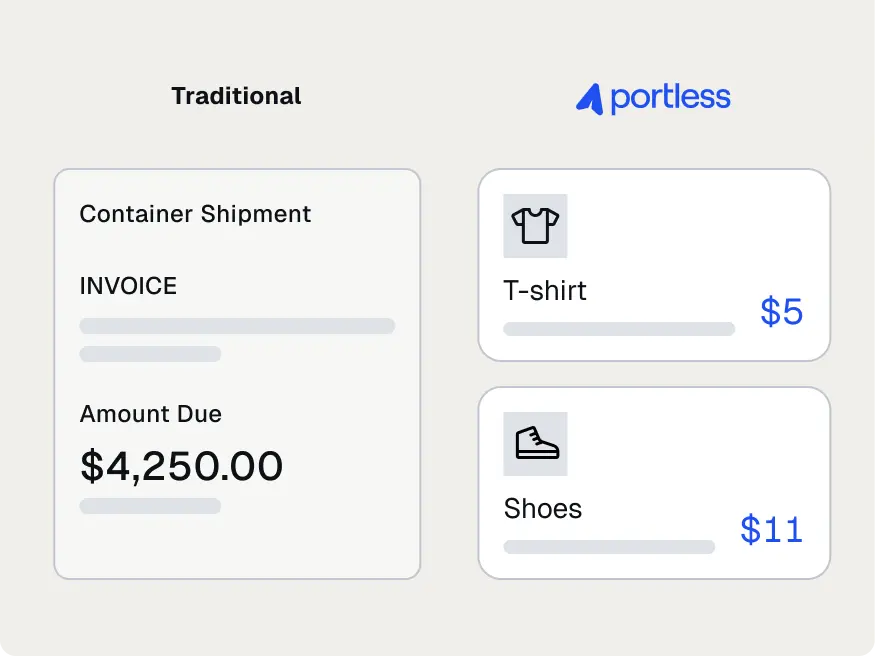Screen dimensions: 875x656
Task: Open the T-shirt product card
Action: tap(654, 265)
